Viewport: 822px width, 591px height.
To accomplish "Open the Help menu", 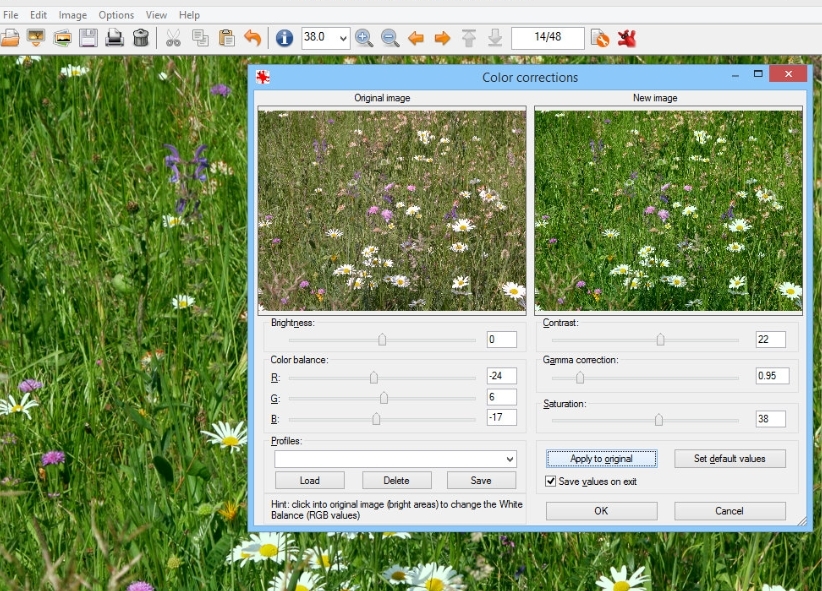I will coord(189,15).
